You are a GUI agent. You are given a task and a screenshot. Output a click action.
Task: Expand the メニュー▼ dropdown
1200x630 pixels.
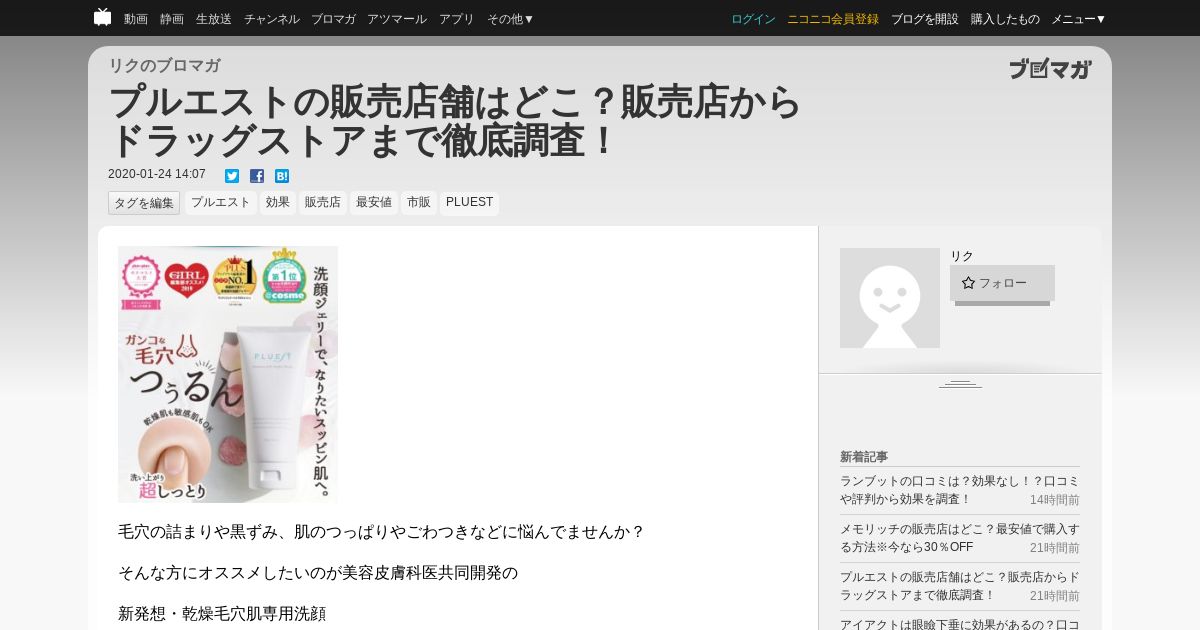click(1079, 19)
